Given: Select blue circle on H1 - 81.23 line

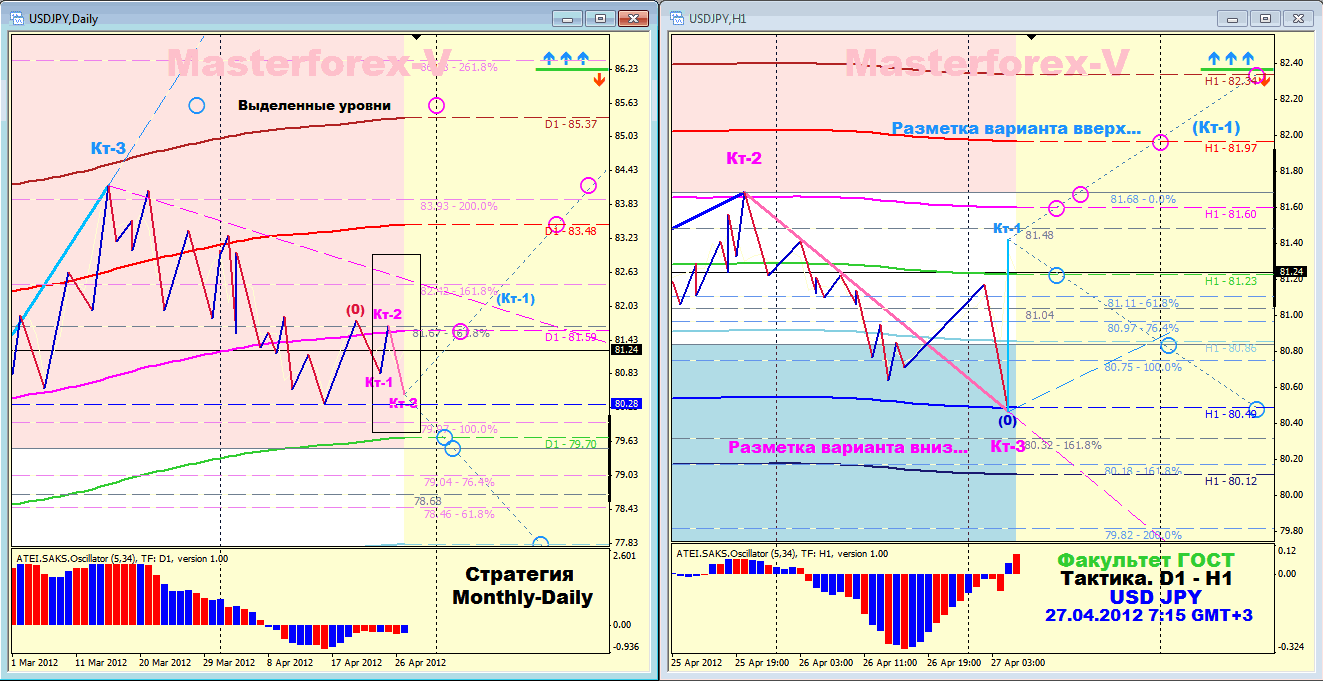Looking at the screenshot, I should 1057,274.
